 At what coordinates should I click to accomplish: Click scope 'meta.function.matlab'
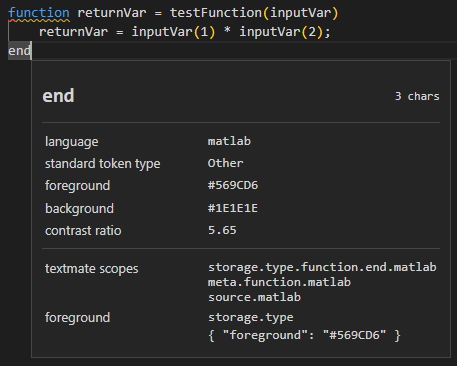pos(279,282)
